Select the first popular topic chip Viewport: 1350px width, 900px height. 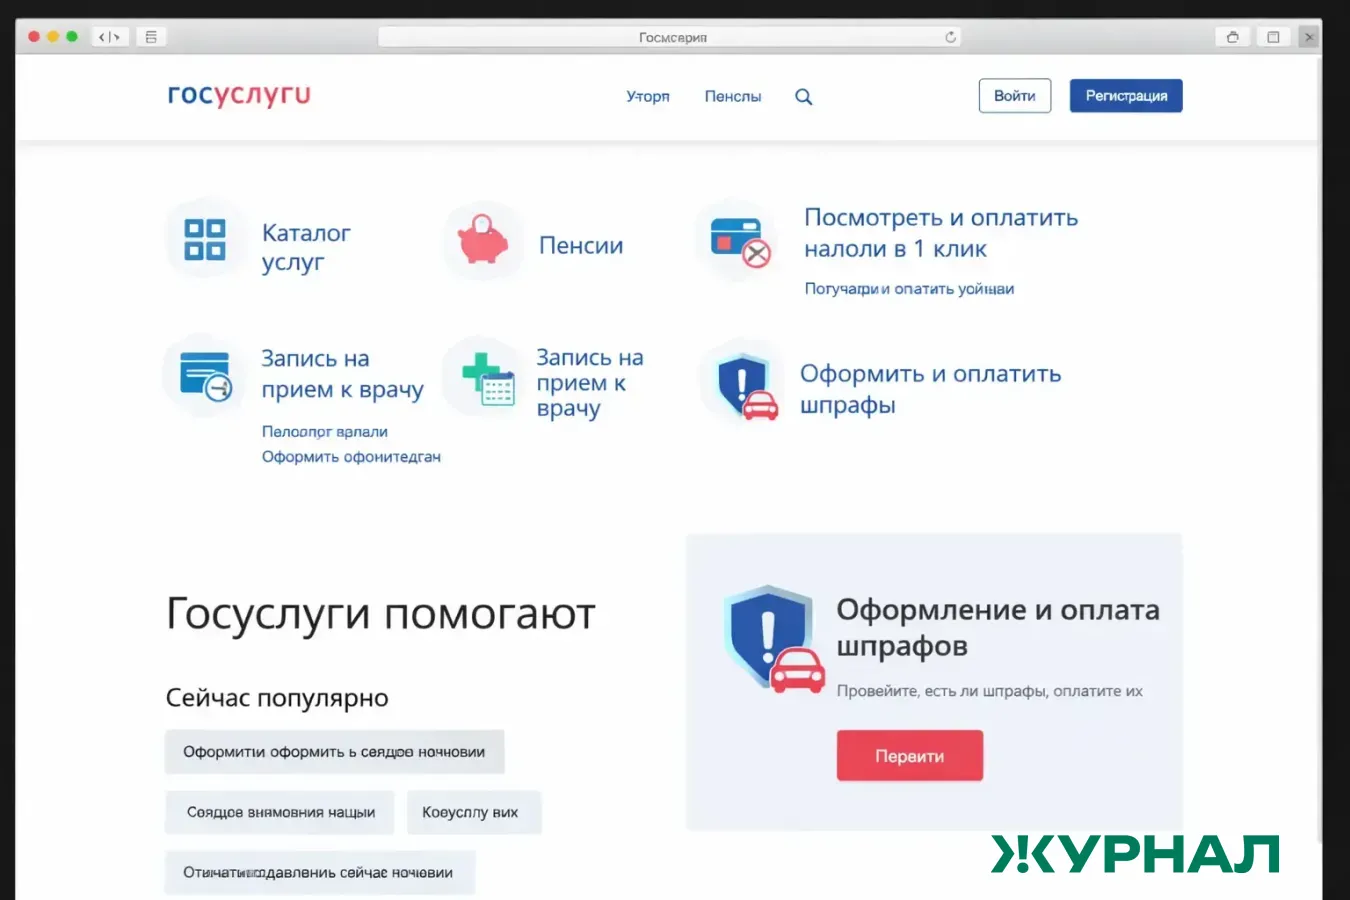click(334, 751)
